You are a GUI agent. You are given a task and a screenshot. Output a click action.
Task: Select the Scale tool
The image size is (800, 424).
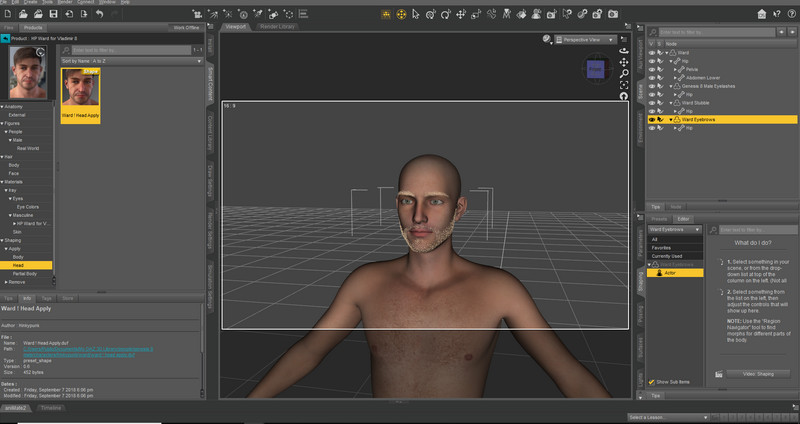click(476, 14)
